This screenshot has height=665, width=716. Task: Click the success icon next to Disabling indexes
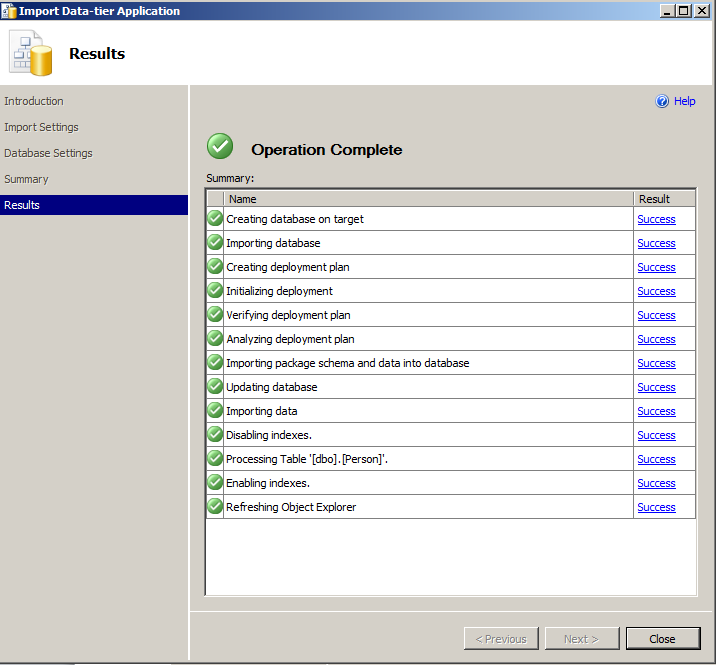[215, 435]
